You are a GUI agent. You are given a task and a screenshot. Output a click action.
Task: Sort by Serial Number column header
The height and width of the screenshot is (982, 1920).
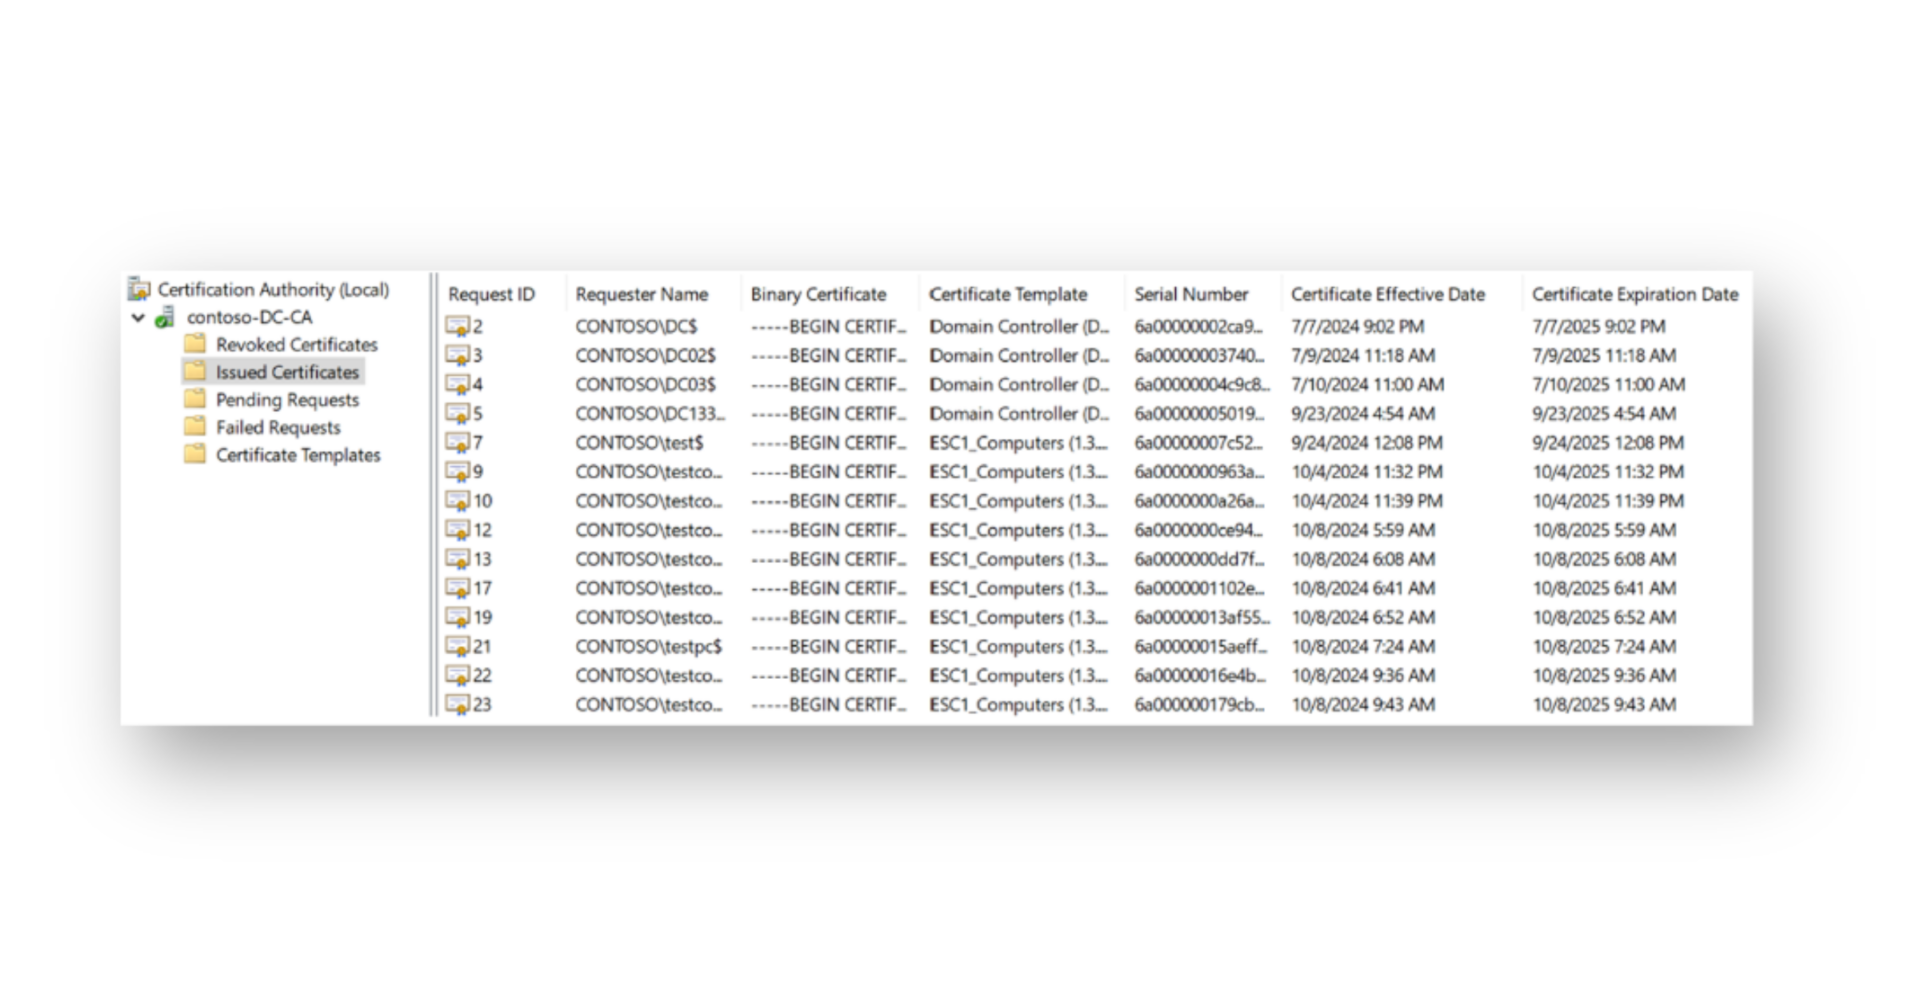pyautogui.click(x=1190, y=295)
